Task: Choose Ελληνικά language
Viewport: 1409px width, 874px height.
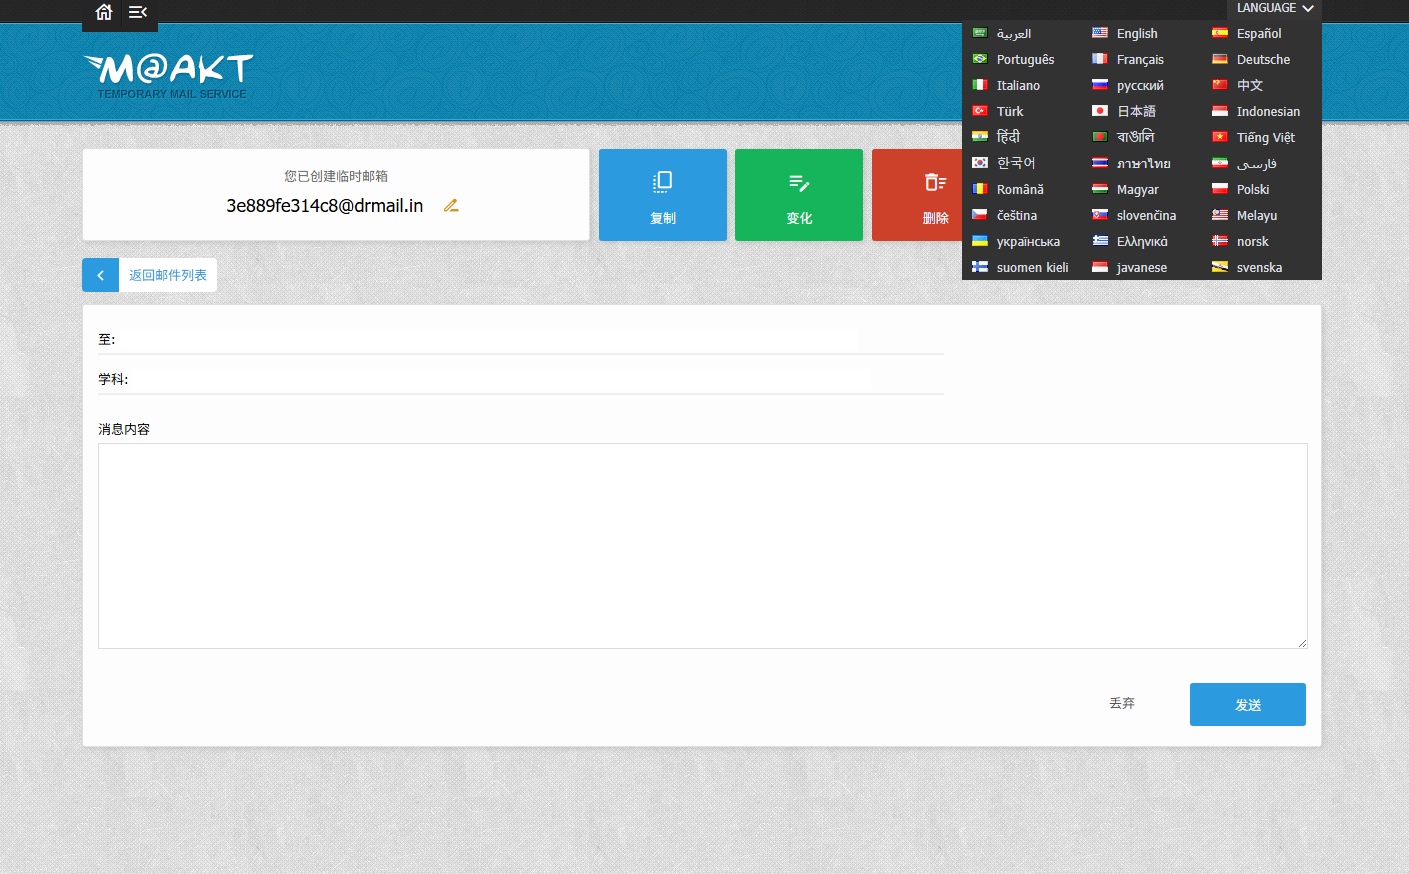Action: coord(1130,242)
